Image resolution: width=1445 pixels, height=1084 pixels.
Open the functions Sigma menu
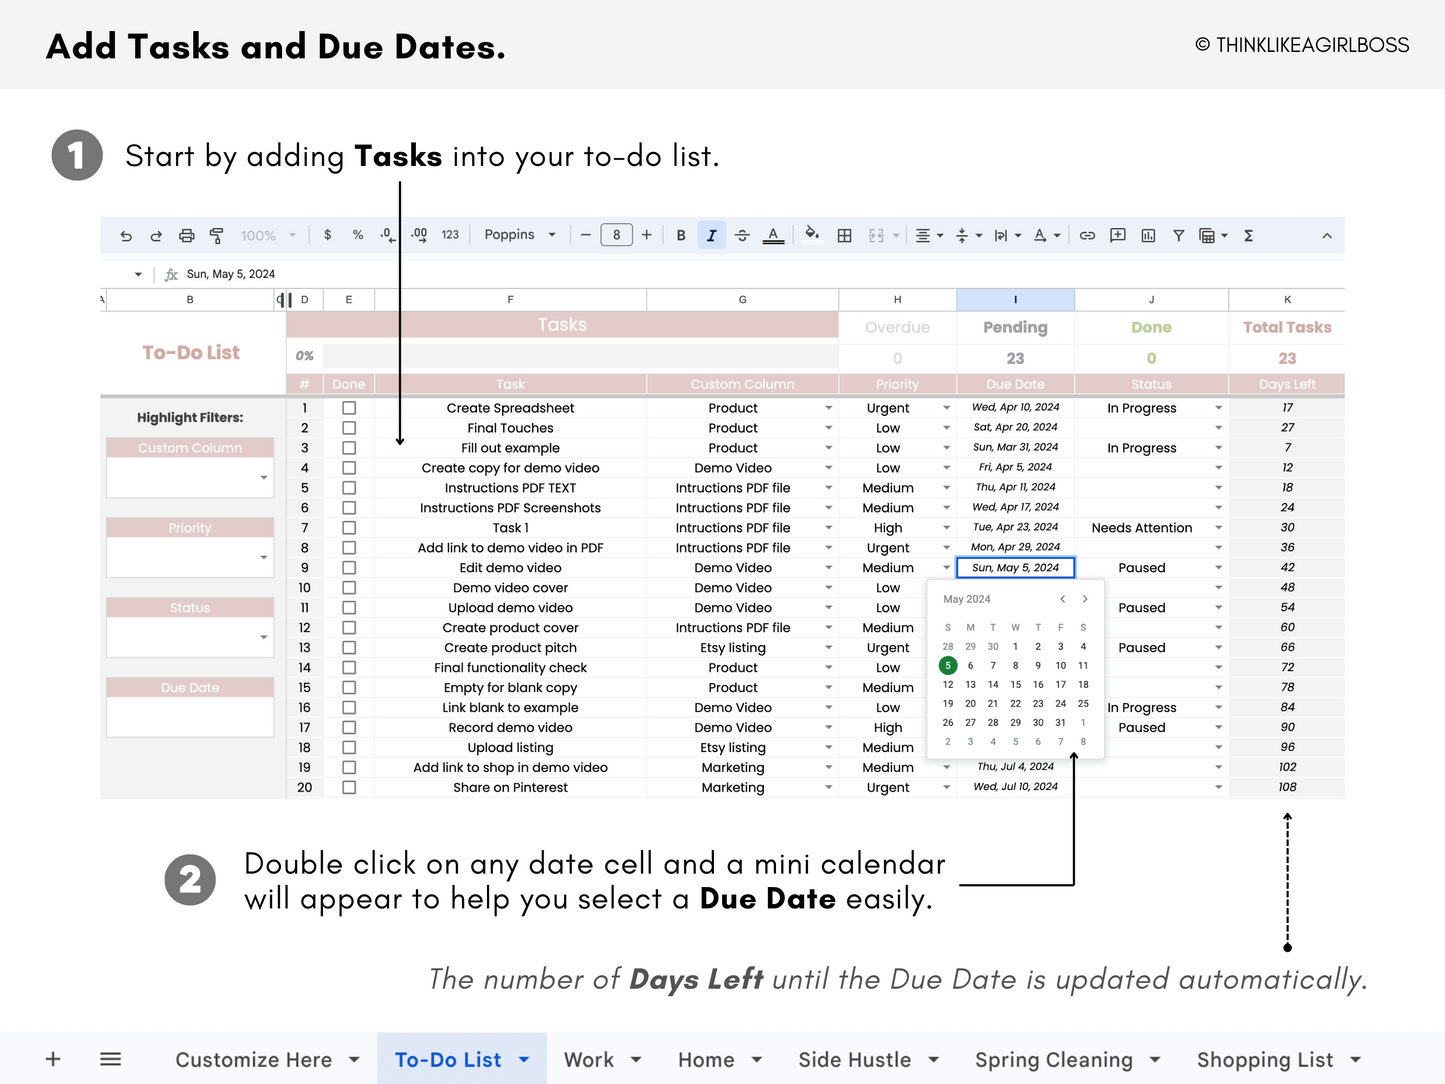[1248, 235]
